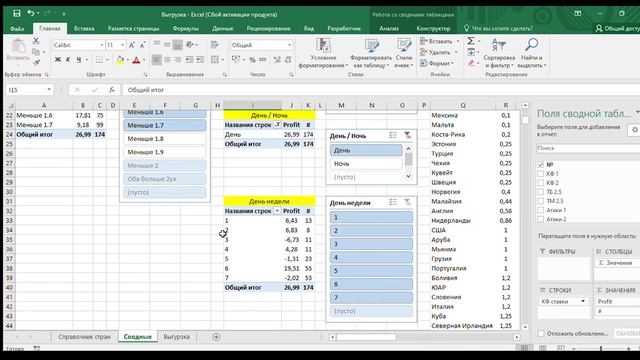Apply the fill color bucket
This screenshot has width=640, height=360.
pyautogui.click(x=120, y=60)
